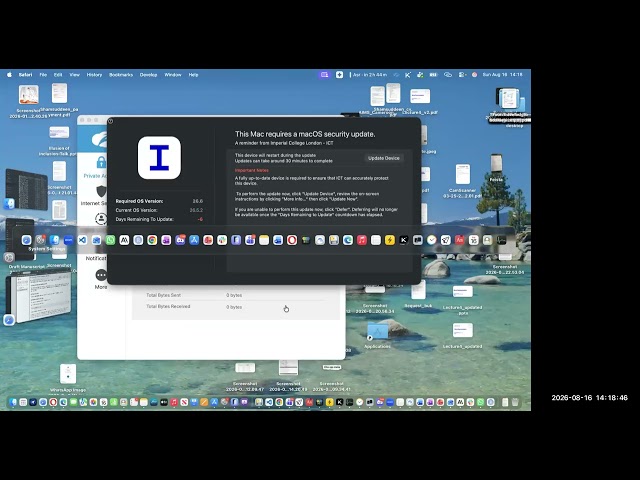The width and height of the screenshot is (640, 480).
Task: Select the Cardiosaver pdf desktop file
Action: point(462,181)
